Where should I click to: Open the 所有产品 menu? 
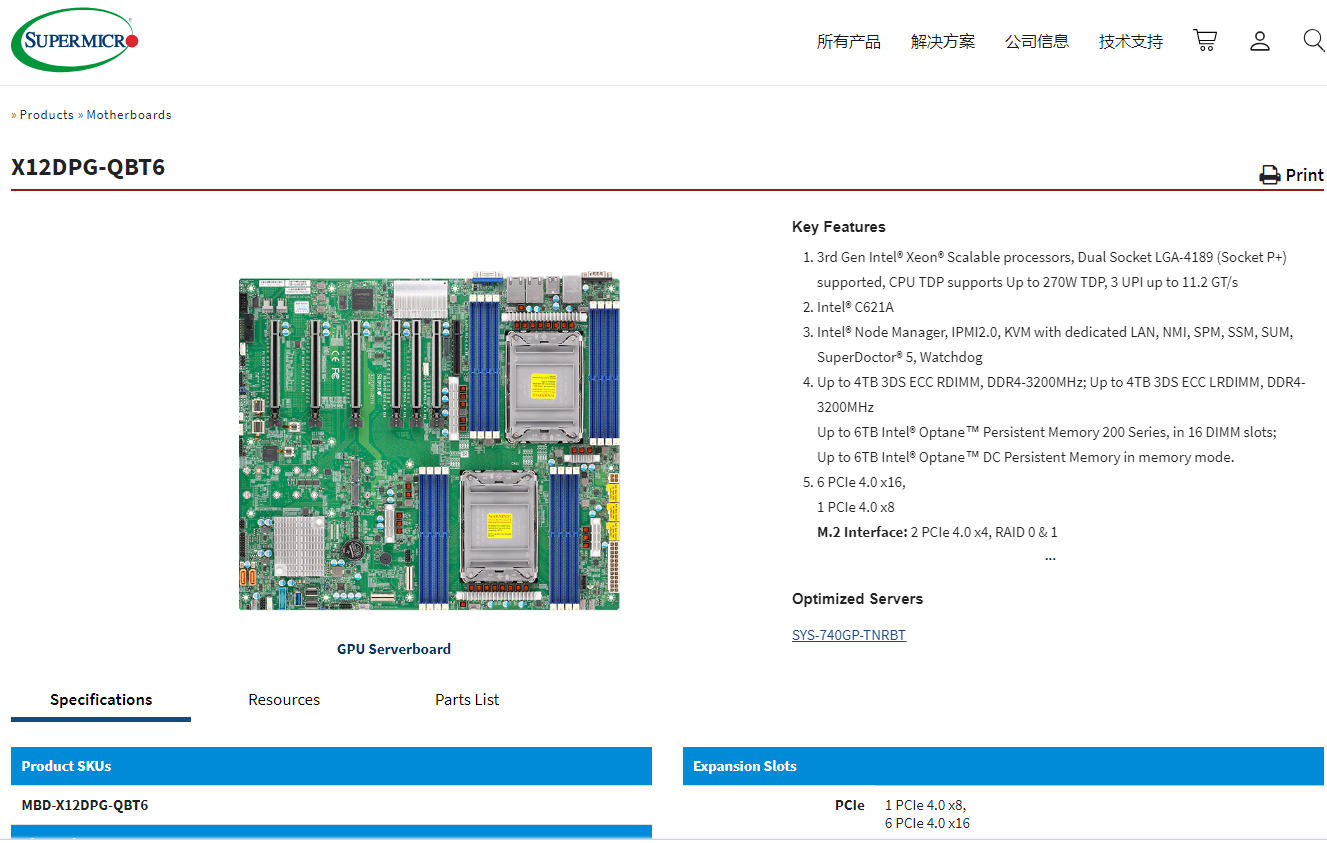coord(848,42)
